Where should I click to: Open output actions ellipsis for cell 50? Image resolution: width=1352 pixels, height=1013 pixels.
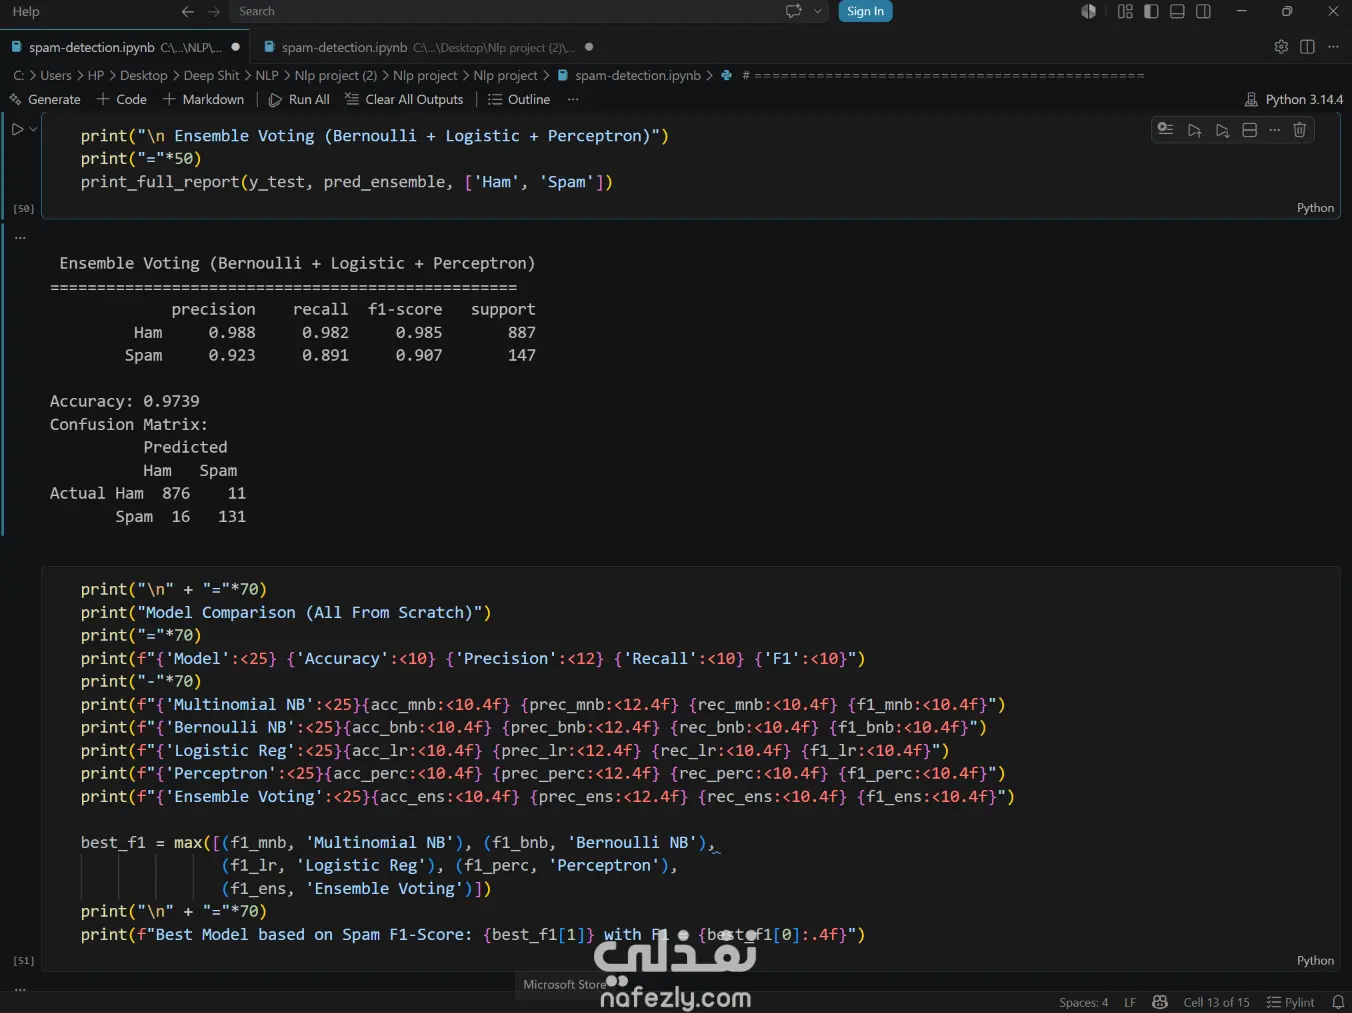tap(20, 238)
